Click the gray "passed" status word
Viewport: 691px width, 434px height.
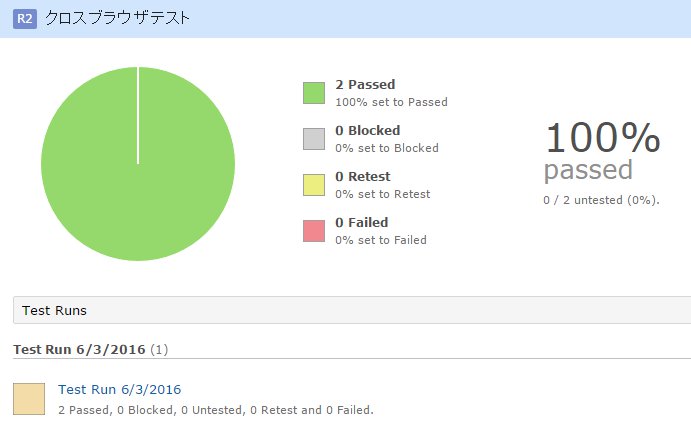[588, 170]
